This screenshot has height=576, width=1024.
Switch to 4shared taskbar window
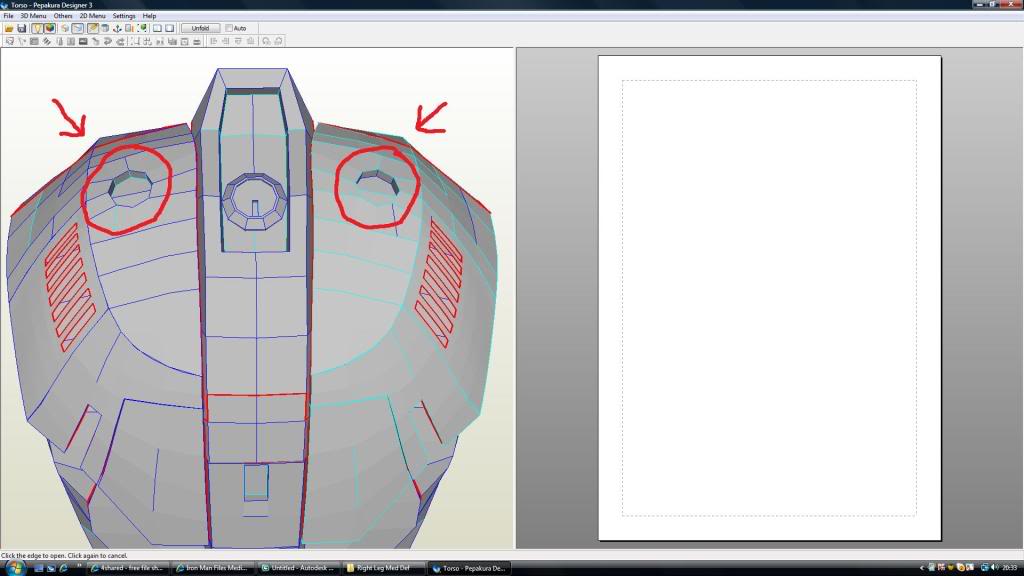tap(127, 568)
